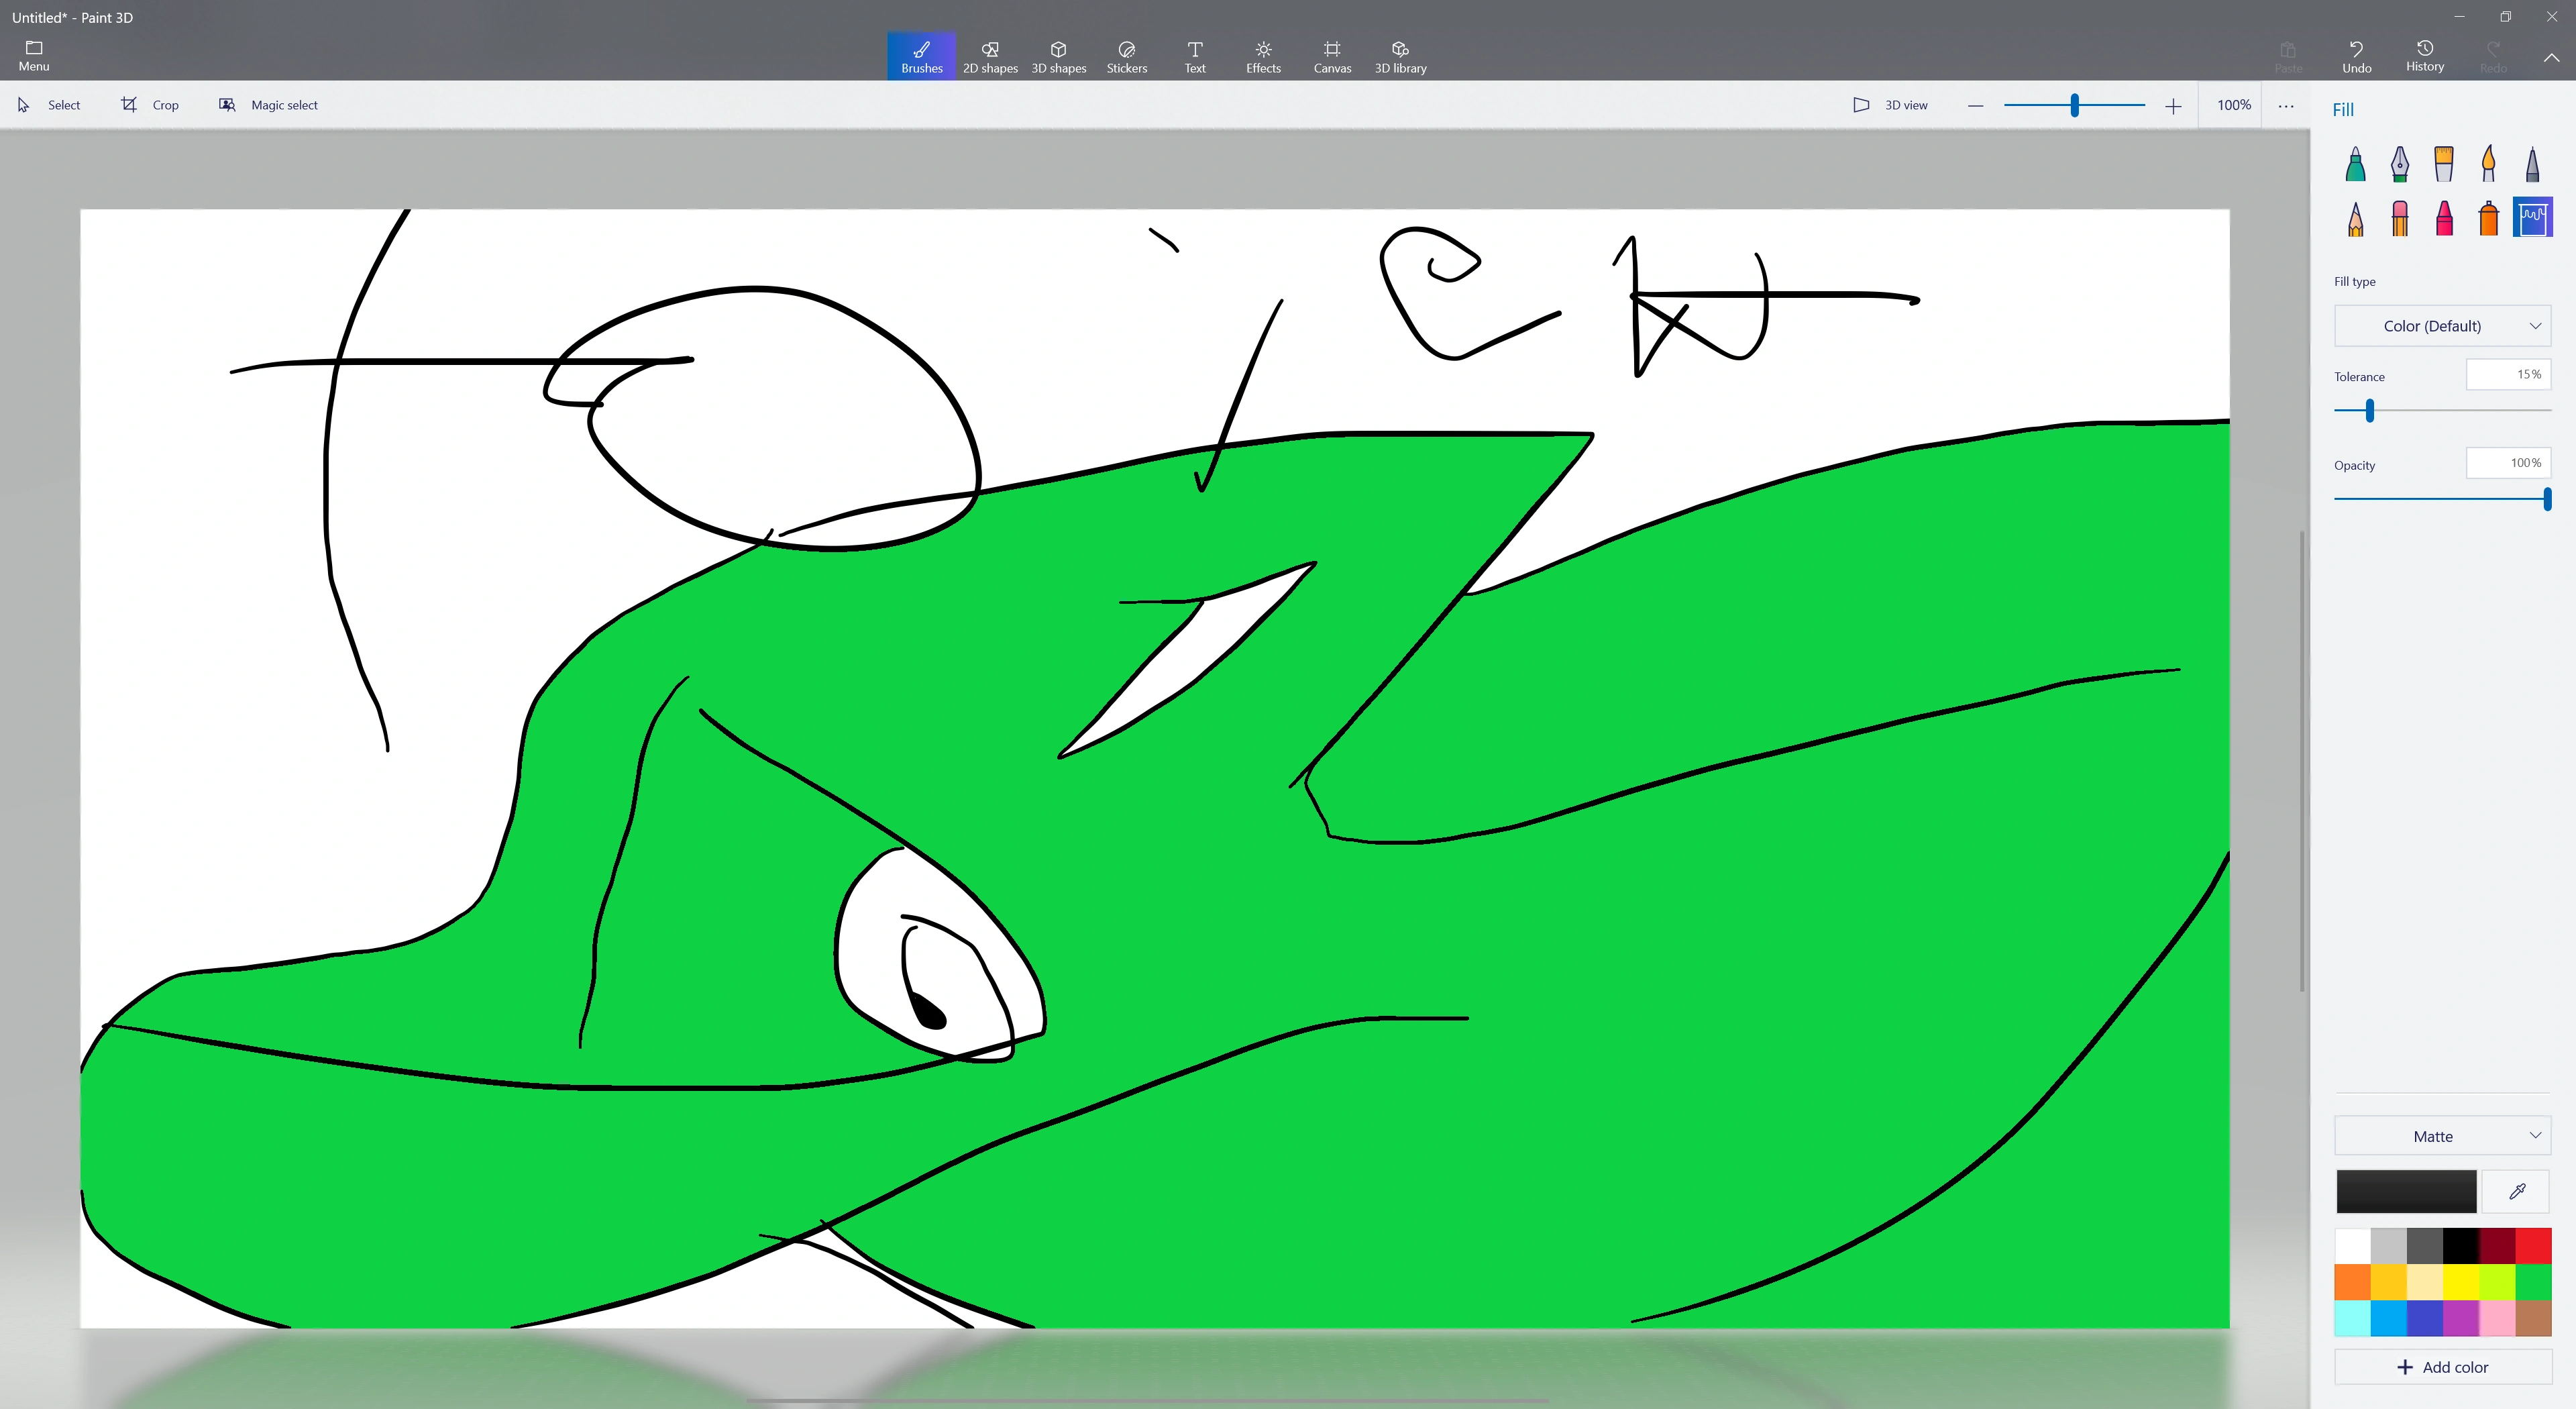
Task: Pick the Eyedropper color picker
Action: point(2517,1191)
